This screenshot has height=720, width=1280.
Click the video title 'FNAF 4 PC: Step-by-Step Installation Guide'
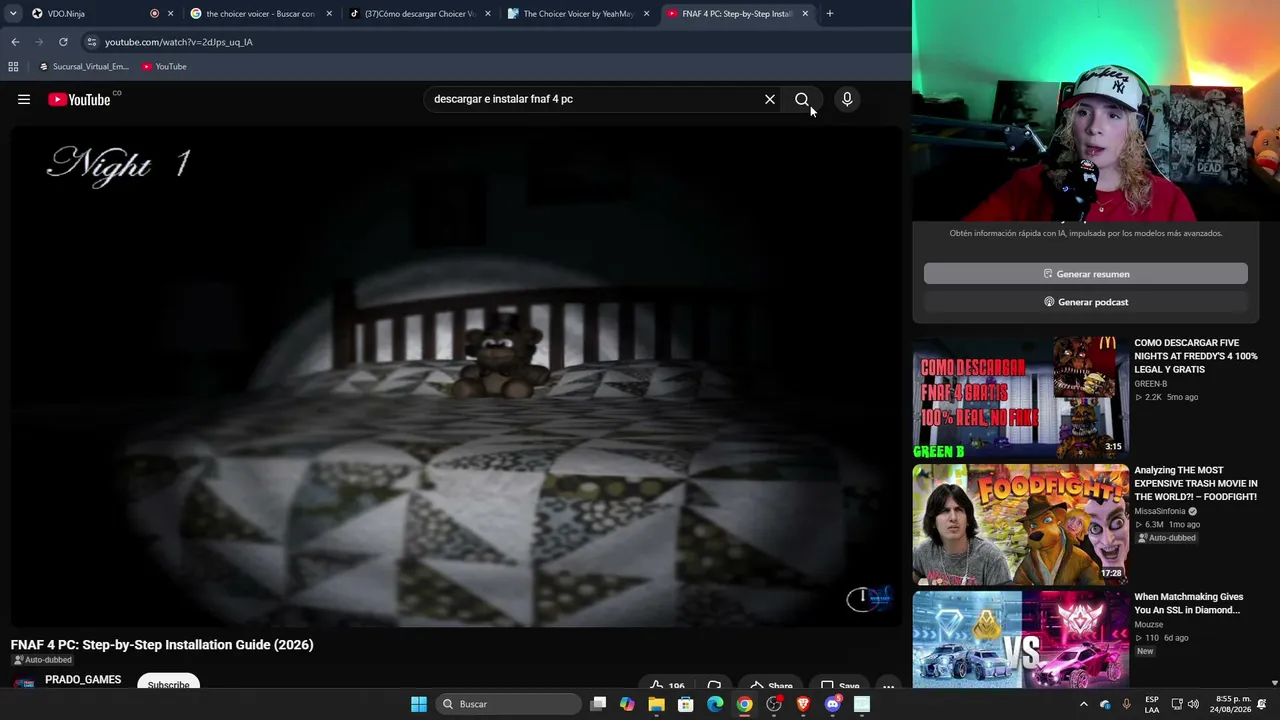click(x=162, y=645)
